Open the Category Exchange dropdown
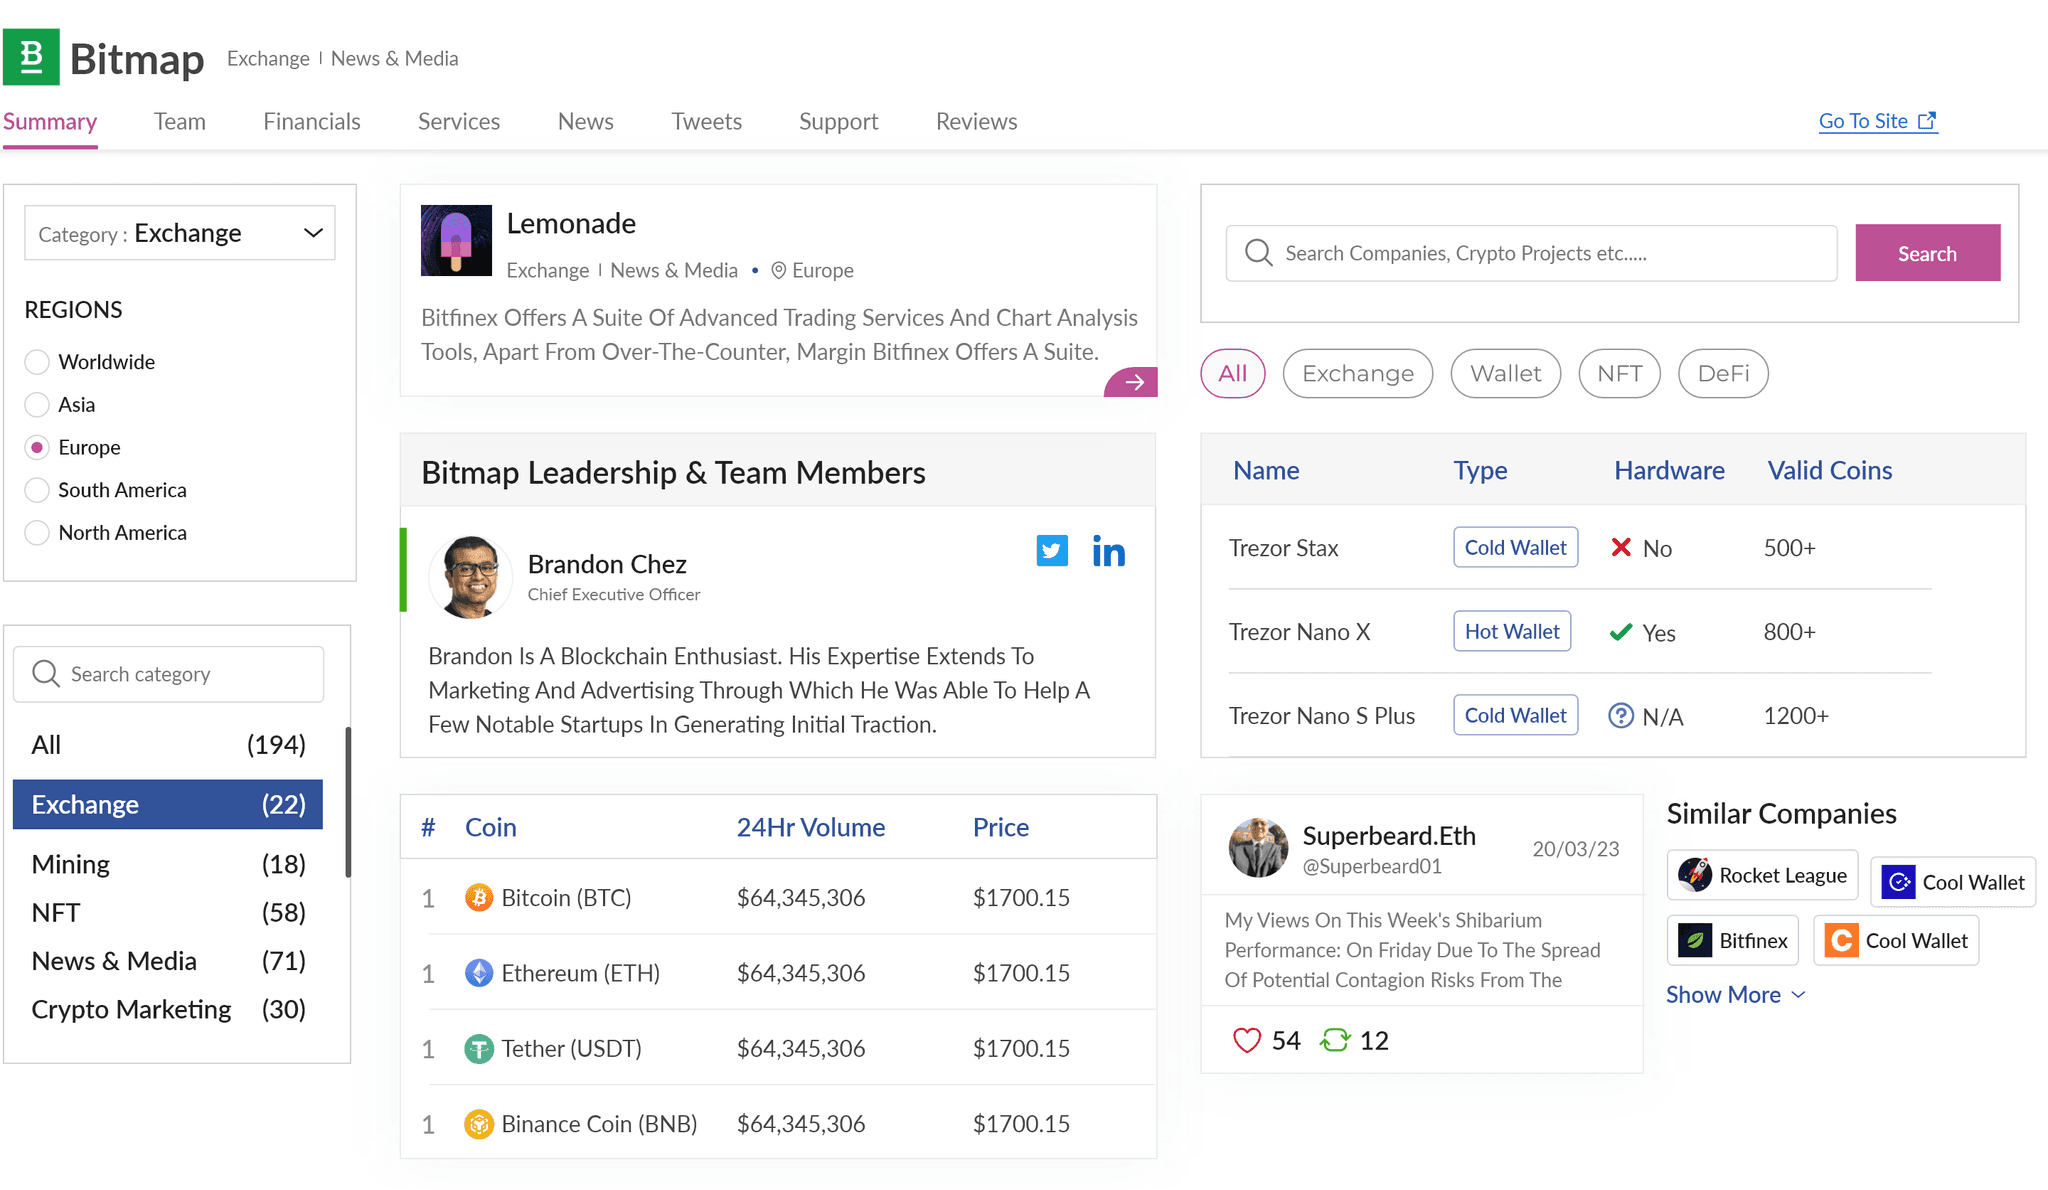This screenshot has width=2048, height=1190. (180, 233)
